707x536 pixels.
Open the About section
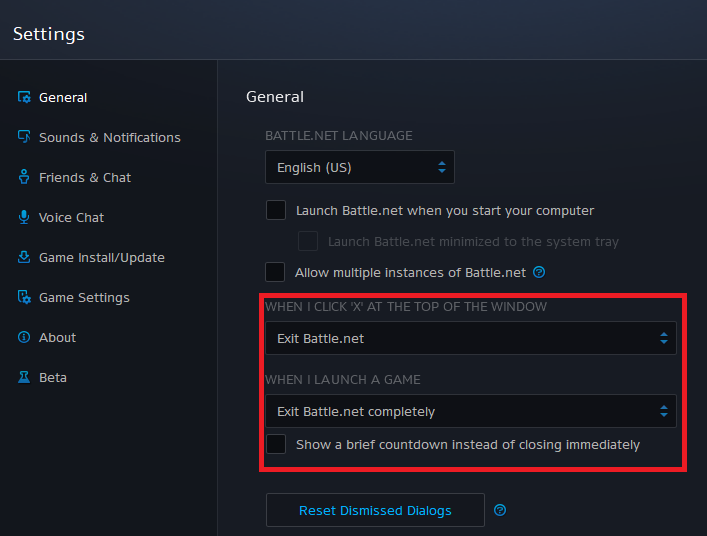point(57,337)
